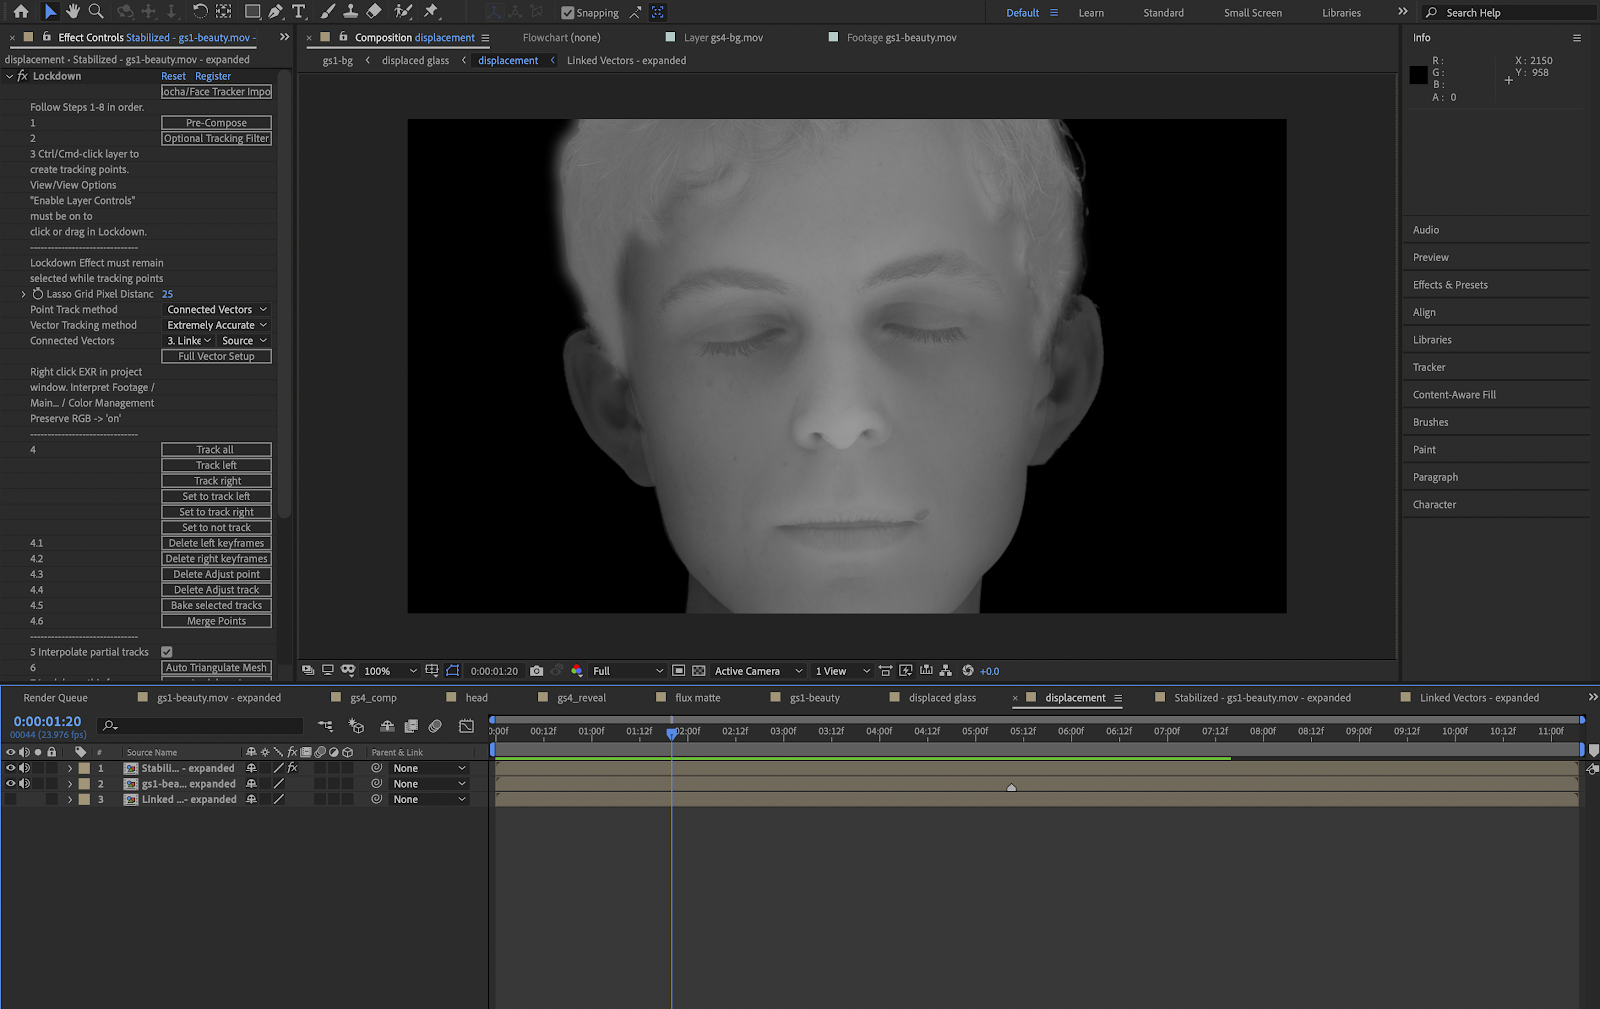Open the Point Track method dropdown
Screen dimensions: 1600x1009
216,310
